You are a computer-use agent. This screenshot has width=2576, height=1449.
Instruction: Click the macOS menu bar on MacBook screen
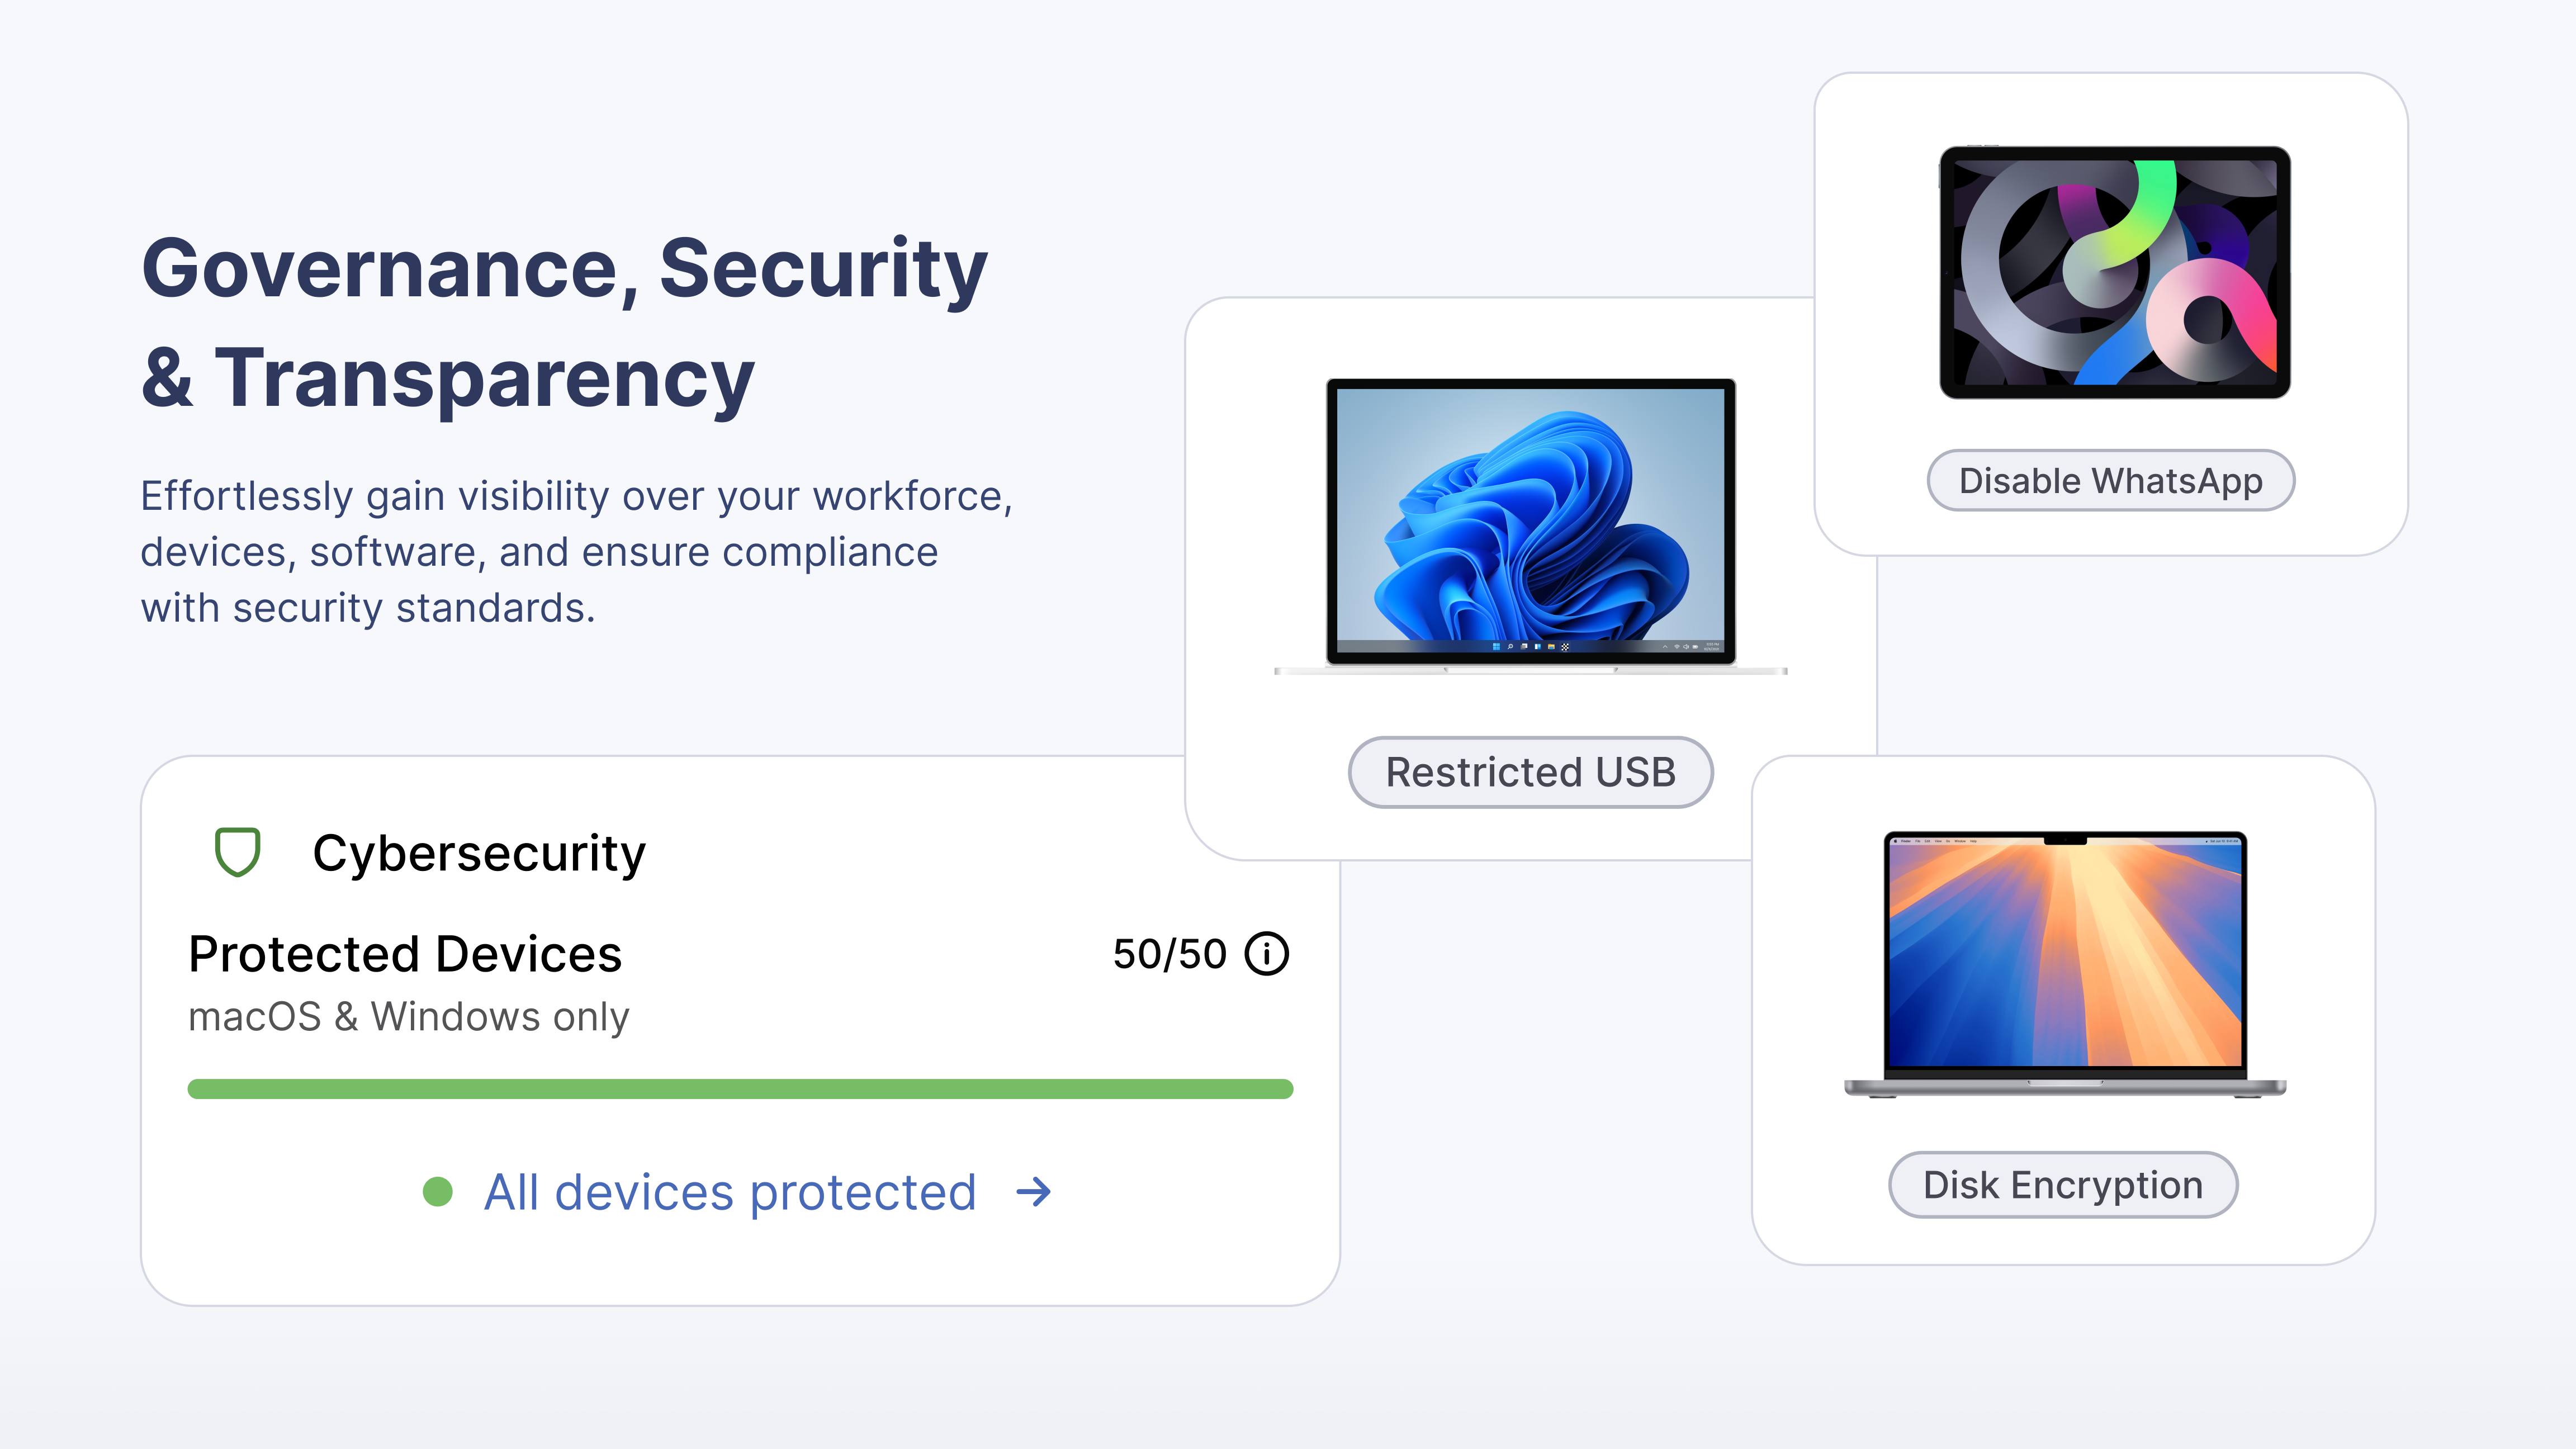tap(1960, 842)
